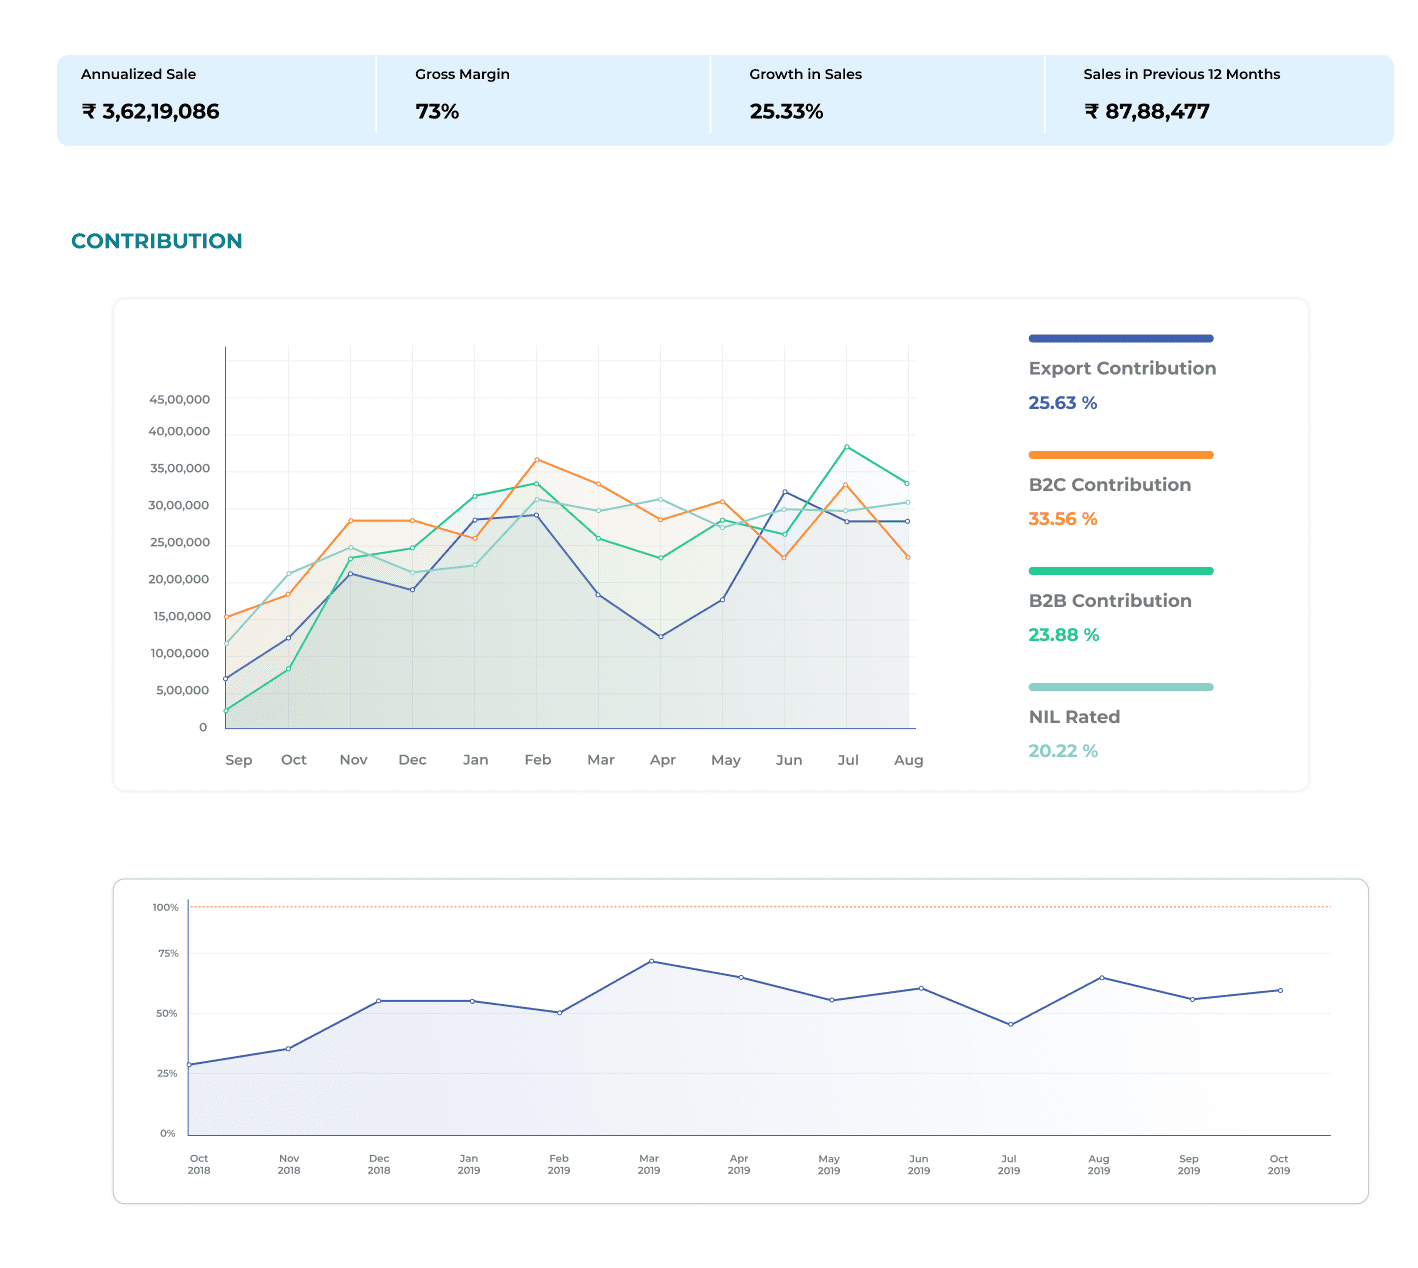The height and width of the screenshot is (1268, 1418).
Task: Open the Growth in Sales 25.33% figure
Action: 786,112
